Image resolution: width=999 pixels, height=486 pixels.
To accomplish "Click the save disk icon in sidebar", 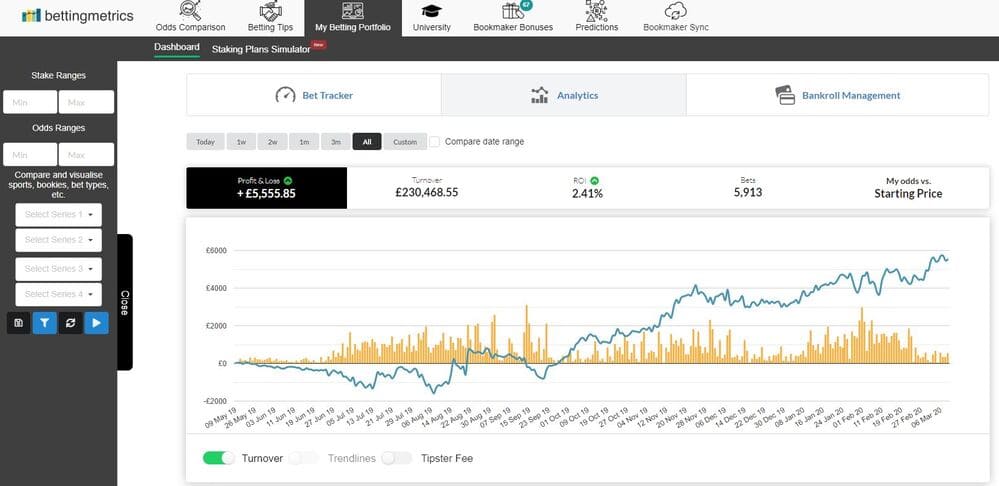I will coord(18,323).
